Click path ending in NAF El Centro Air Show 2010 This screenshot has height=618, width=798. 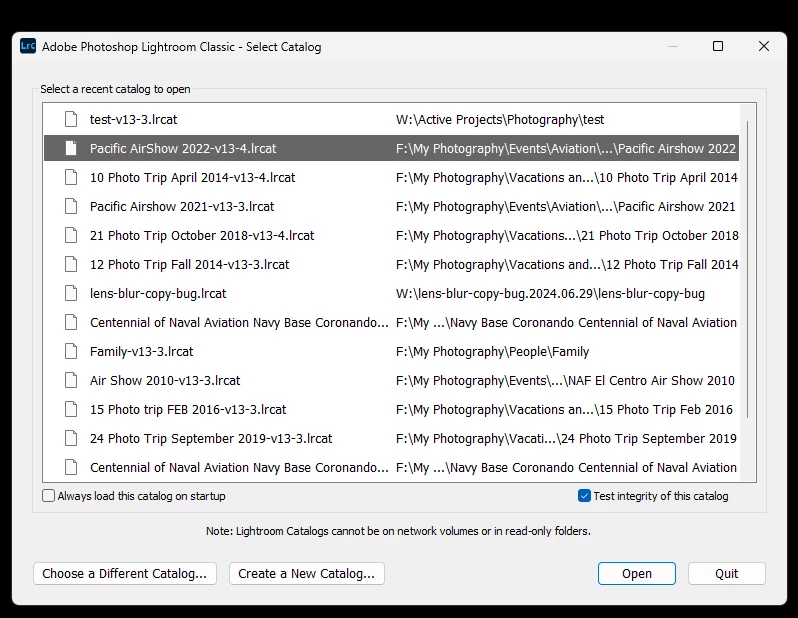click(565, 381)
